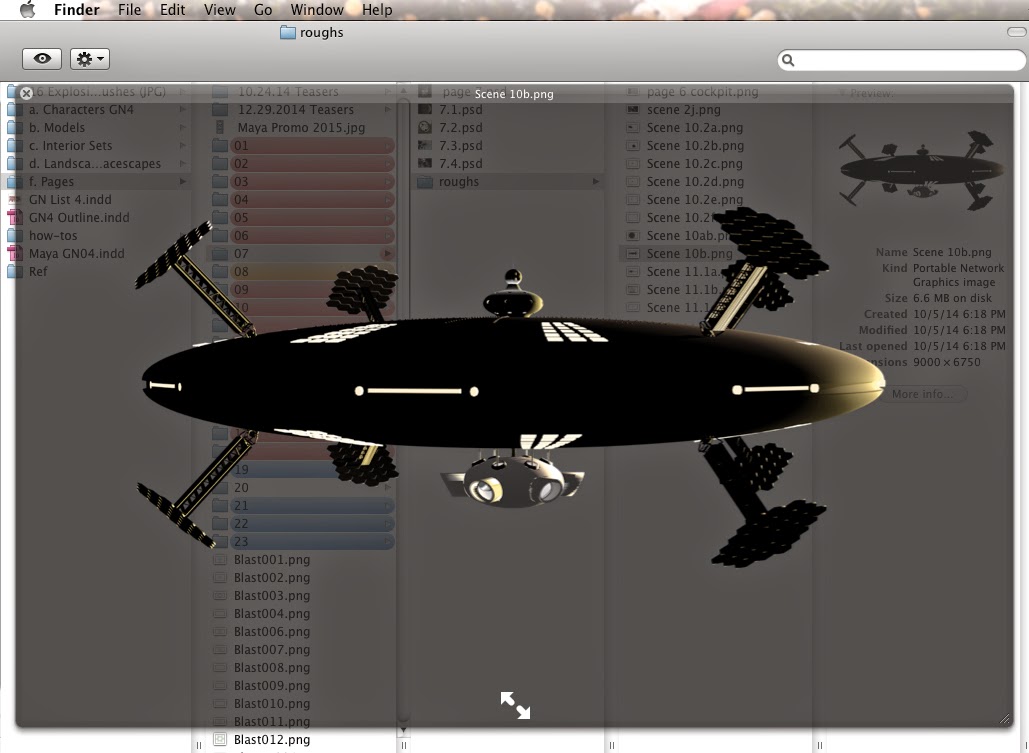This screenshot has width=1029, height=753.
Task: Click the 7.1.psd file icon
Action: 425,110
